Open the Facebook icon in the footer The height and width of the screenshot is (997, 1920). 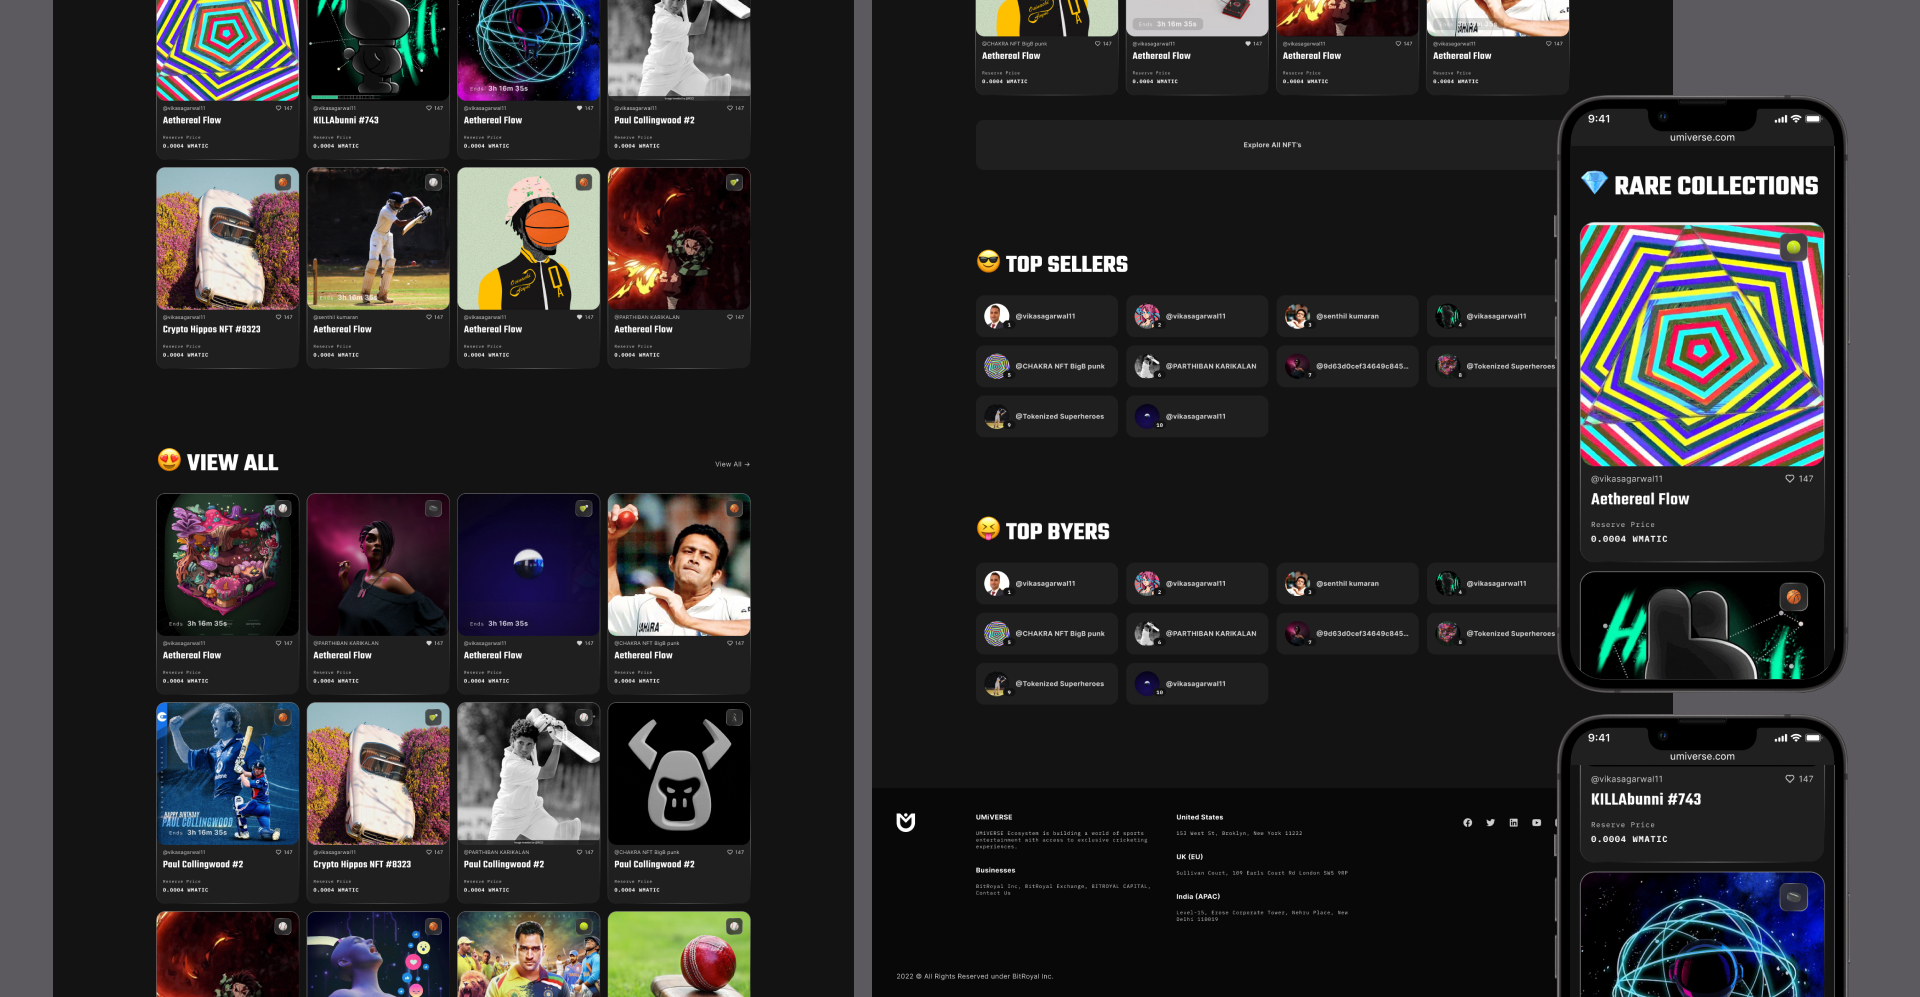click(1467, 823)
